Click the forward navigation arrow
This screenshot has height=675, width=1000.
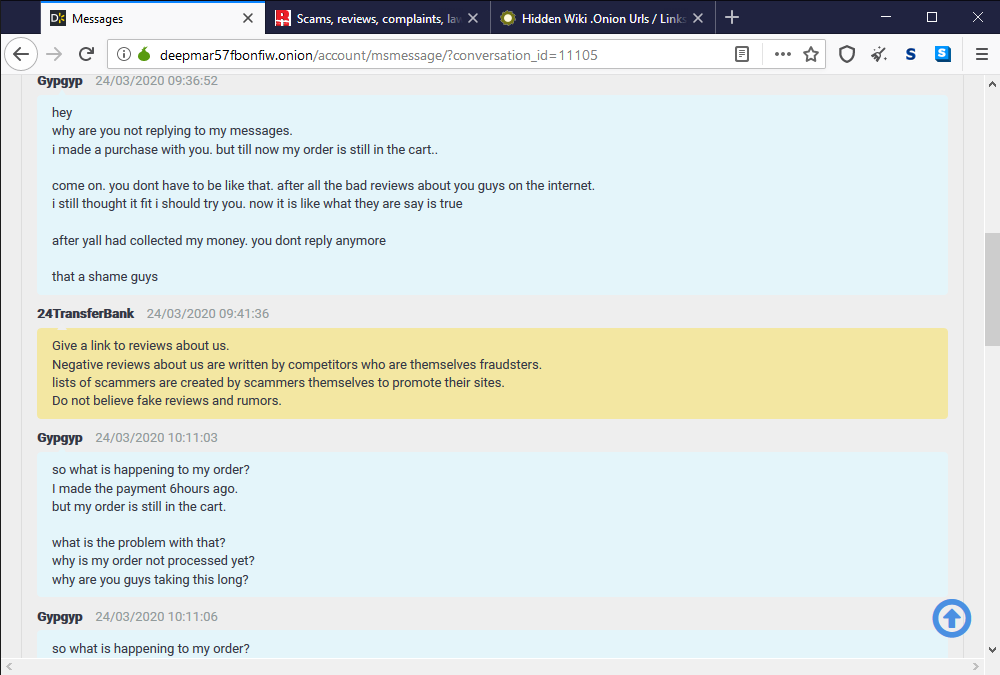54,54
